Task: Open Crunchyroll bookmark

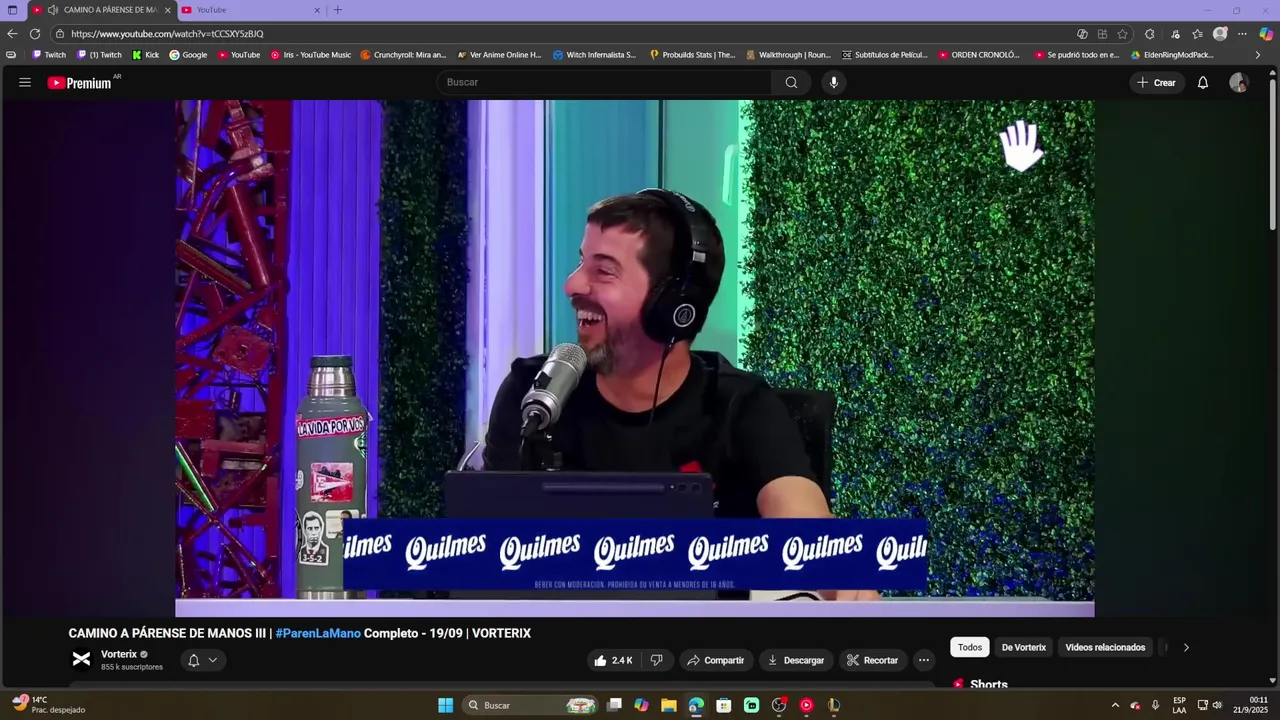Action: (x=403, y=55)
